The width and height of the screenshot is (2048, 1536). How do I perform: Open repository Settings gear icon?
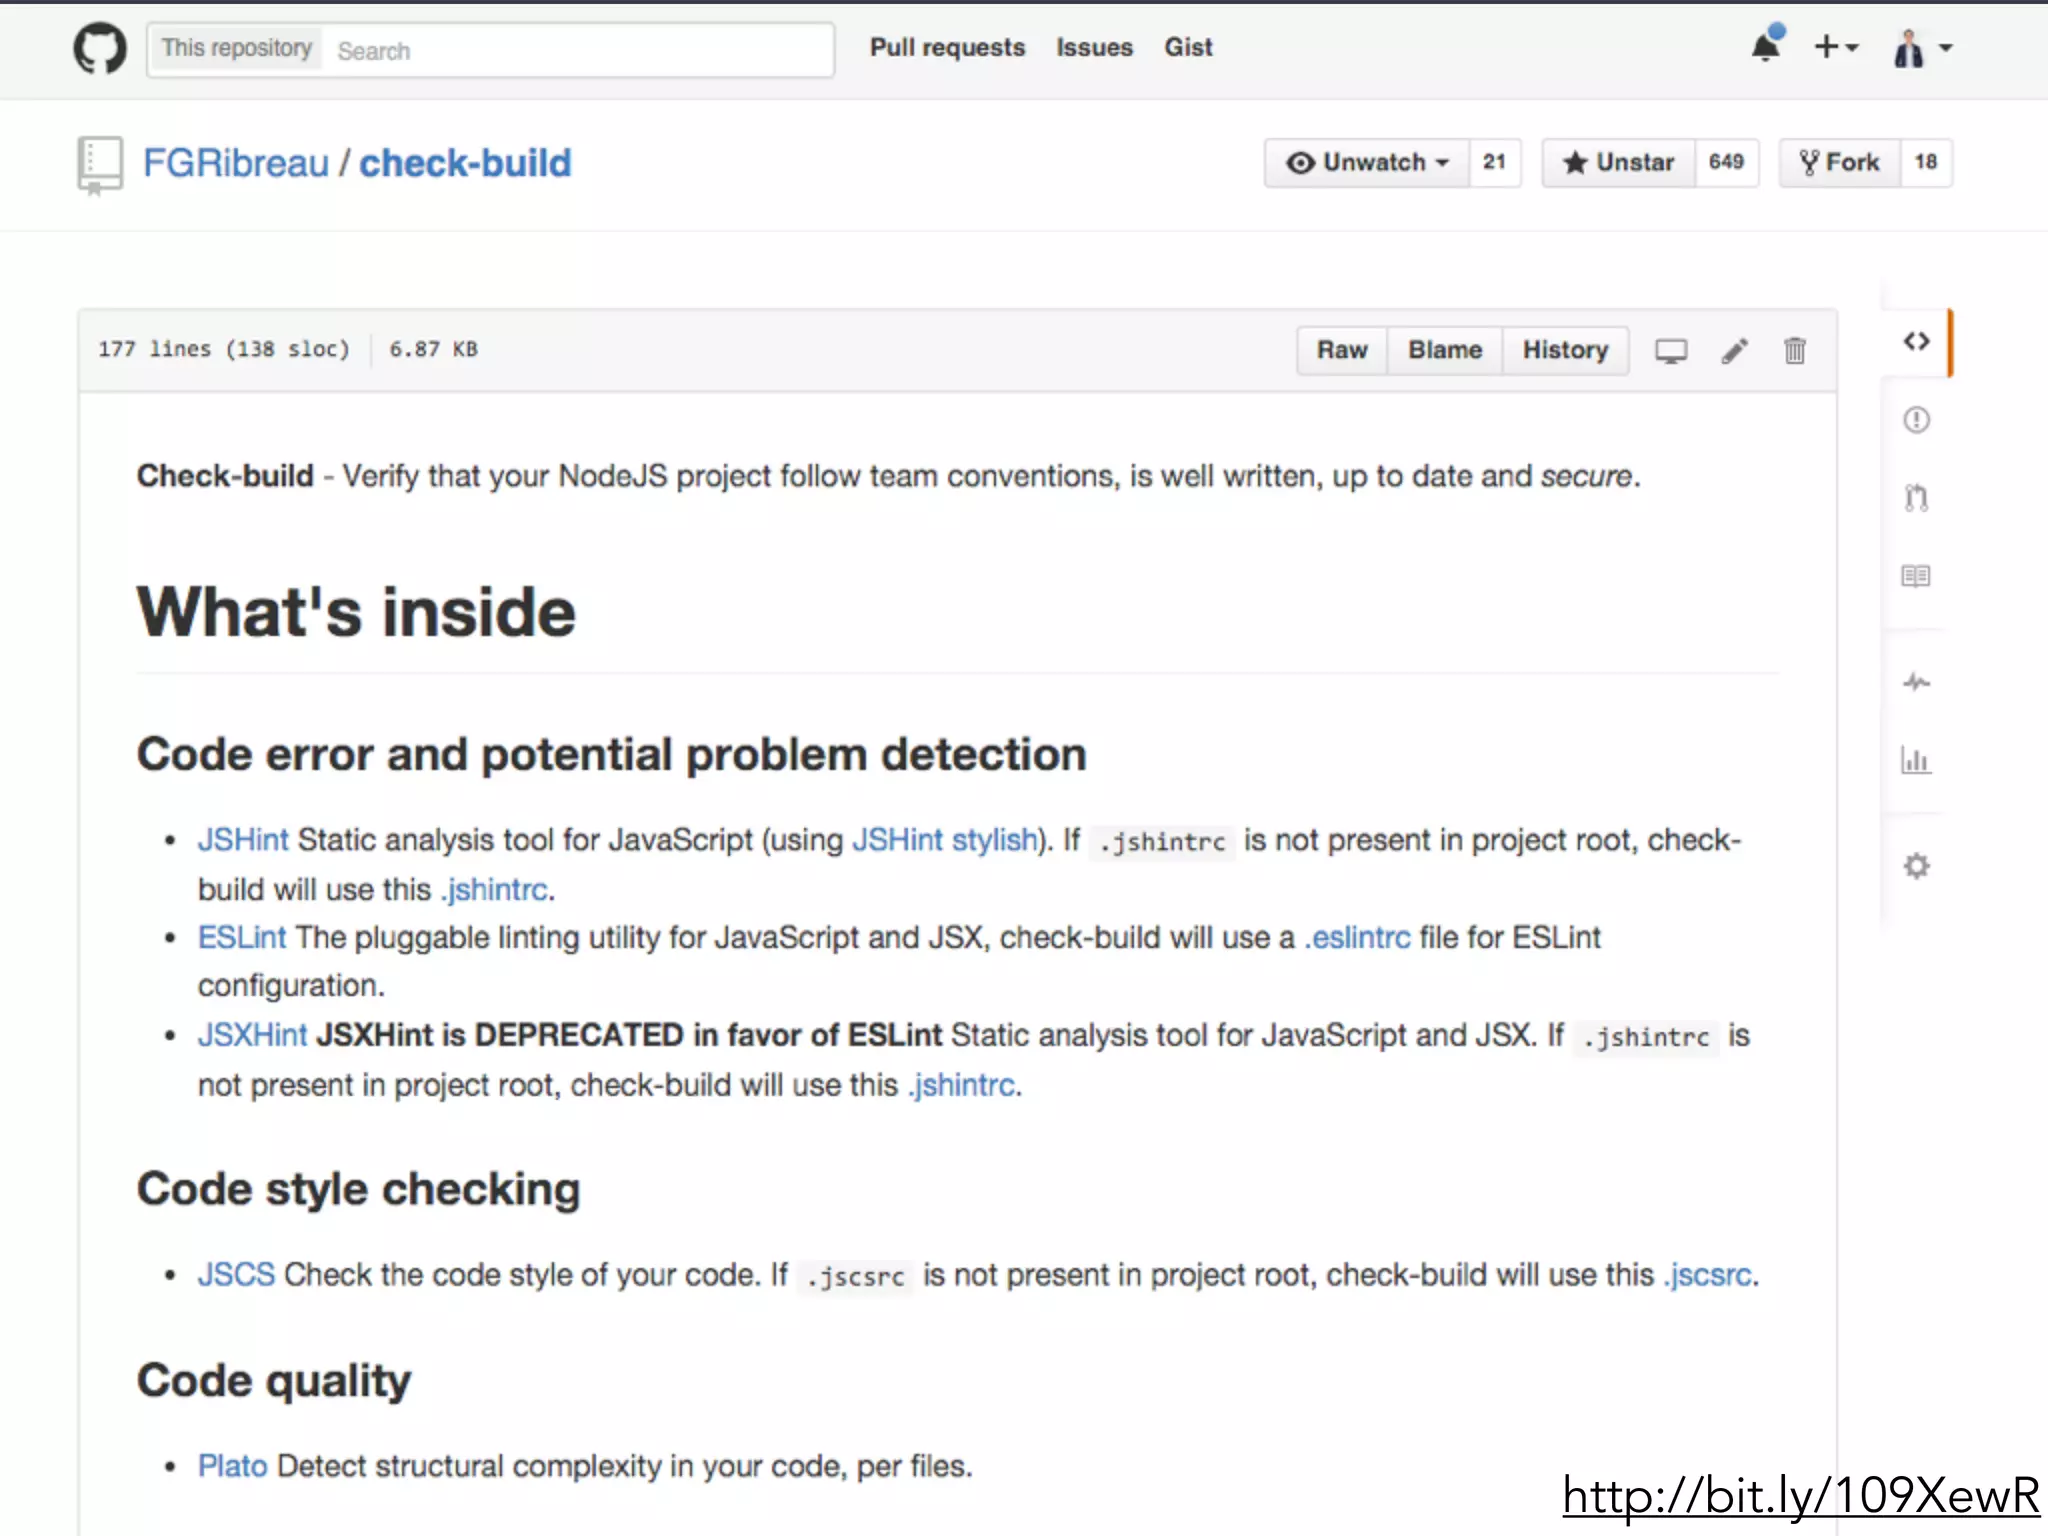click(x=1916, y=866)
